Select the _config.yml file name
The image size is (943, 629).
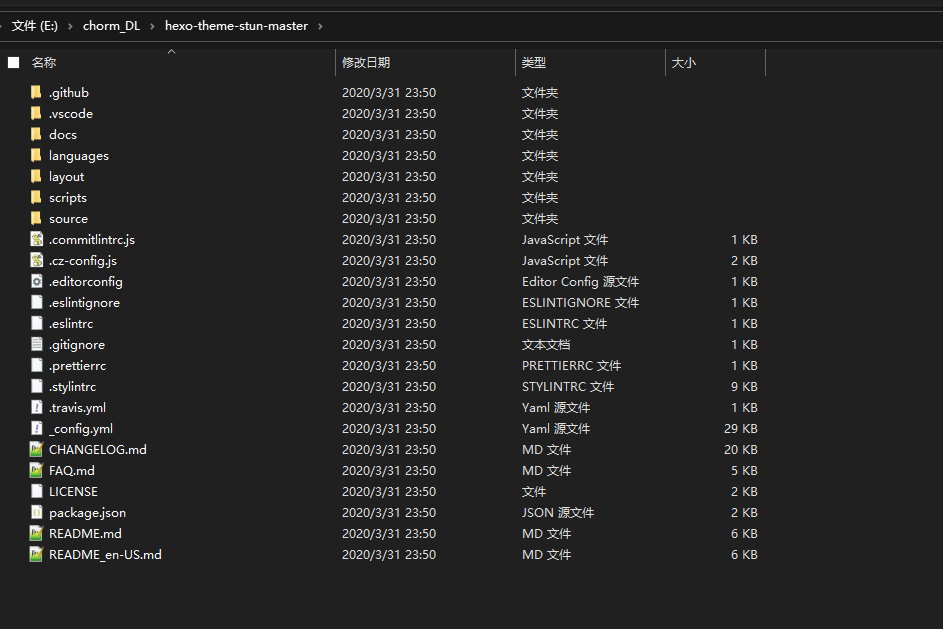pyautogui.click(x=81, y=429)
